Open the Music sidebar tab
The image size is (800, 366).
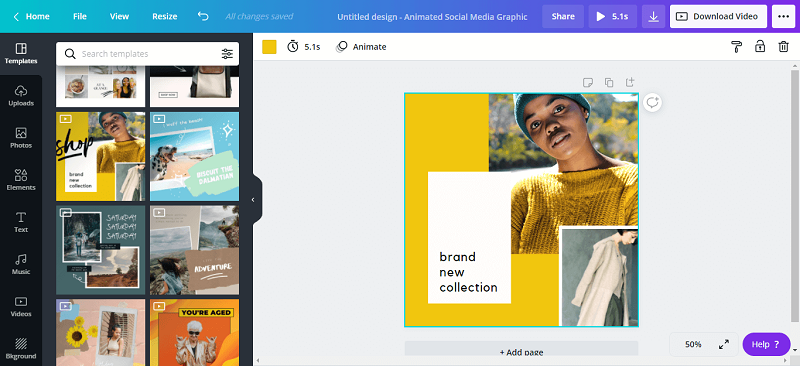pos(21,264)
